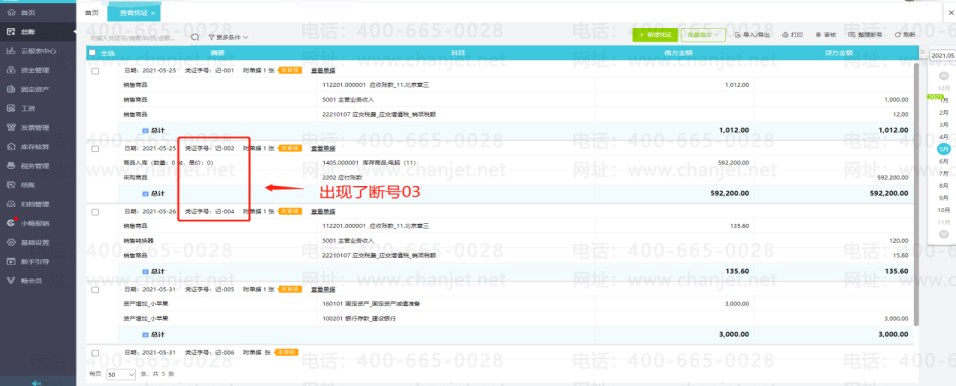Select 1月 in the month timeline
The width and height of the screenshot is (956, 386).
[x=944, y=100]
